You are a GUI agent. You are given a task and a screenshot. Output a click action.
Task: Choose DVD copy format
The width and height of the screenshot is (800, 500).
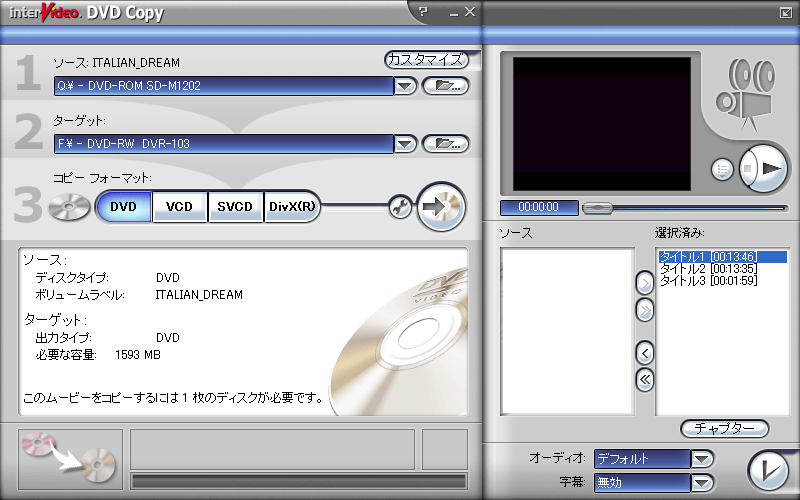pos(123,207)
